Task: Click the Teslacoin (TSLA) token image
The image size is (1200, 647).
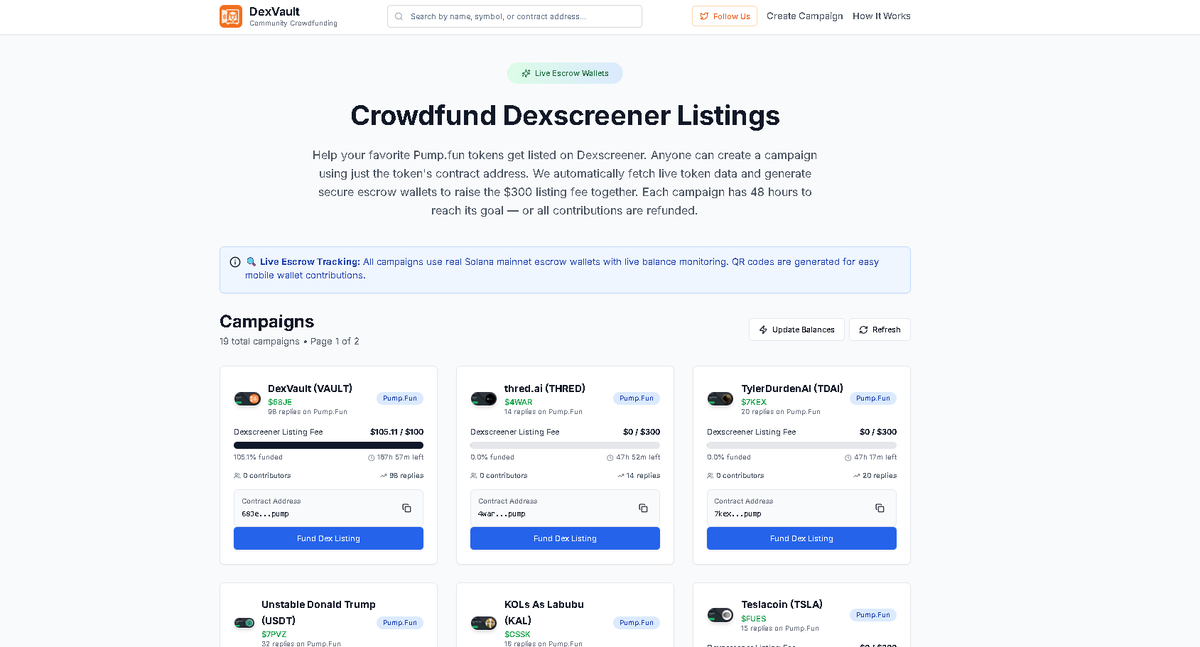Action: pyautogui.click(x=720, y=615)
